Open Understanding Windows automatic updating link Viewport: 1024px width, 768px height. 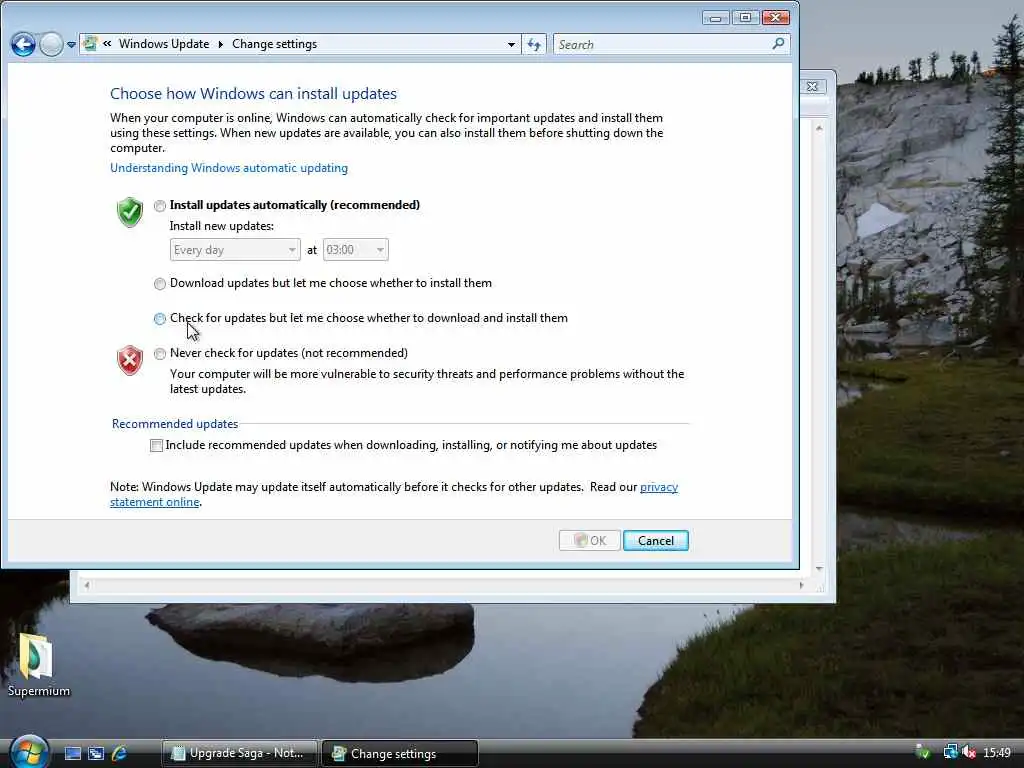tap(229, 168)
